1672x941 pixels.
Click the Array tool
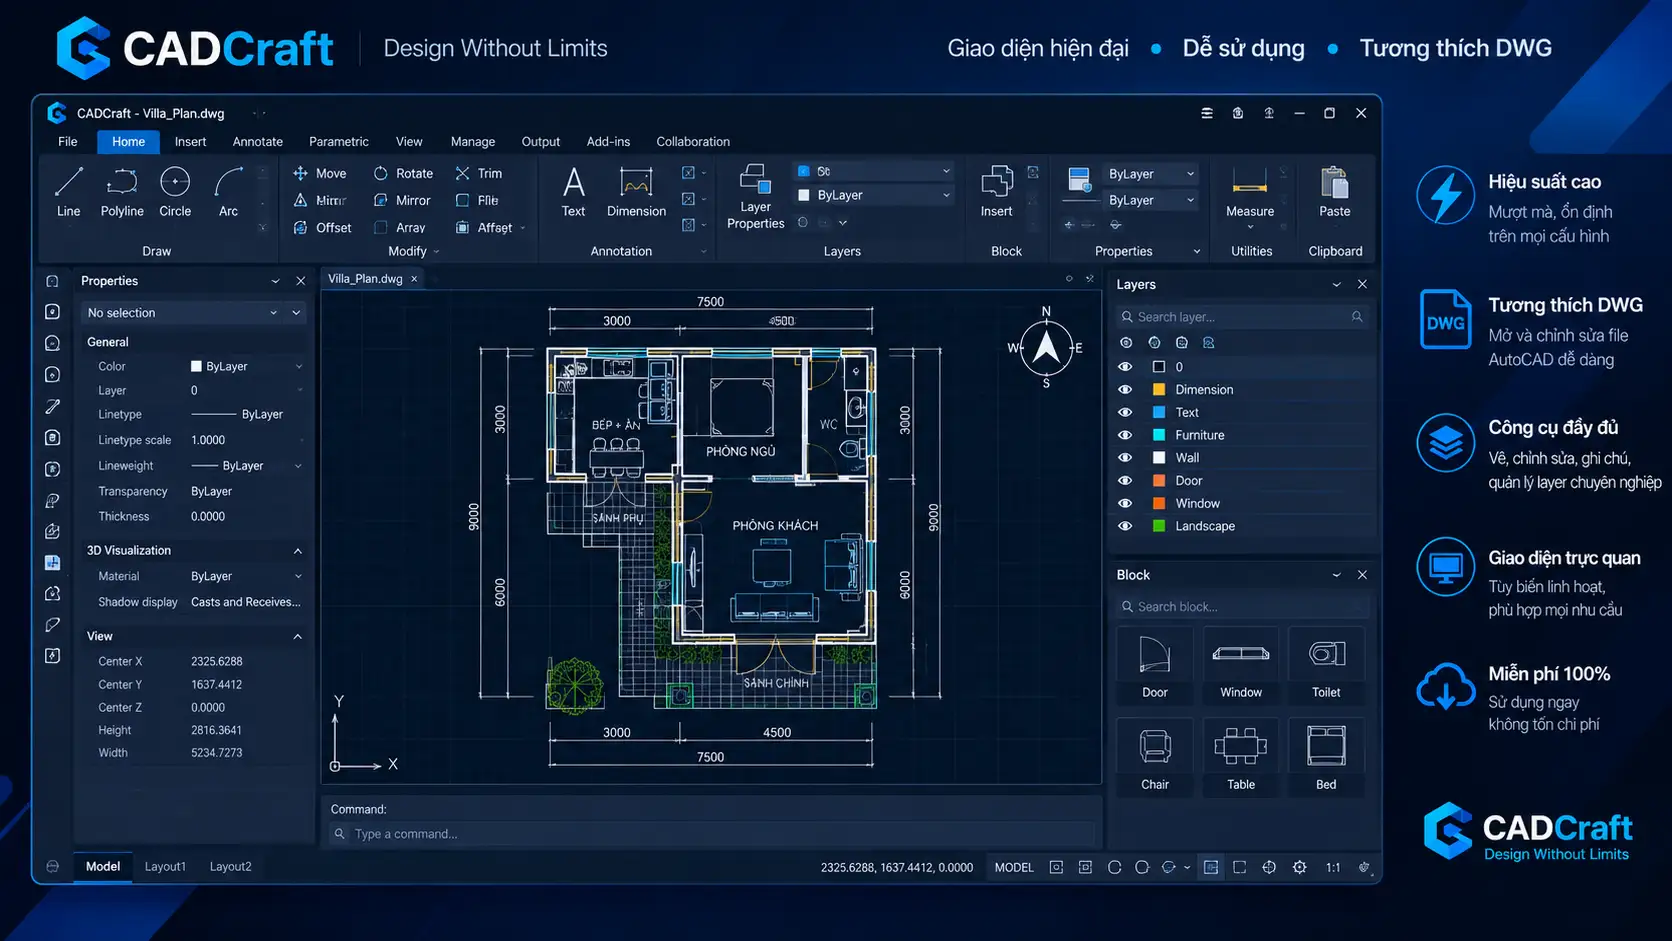point(400,228)
